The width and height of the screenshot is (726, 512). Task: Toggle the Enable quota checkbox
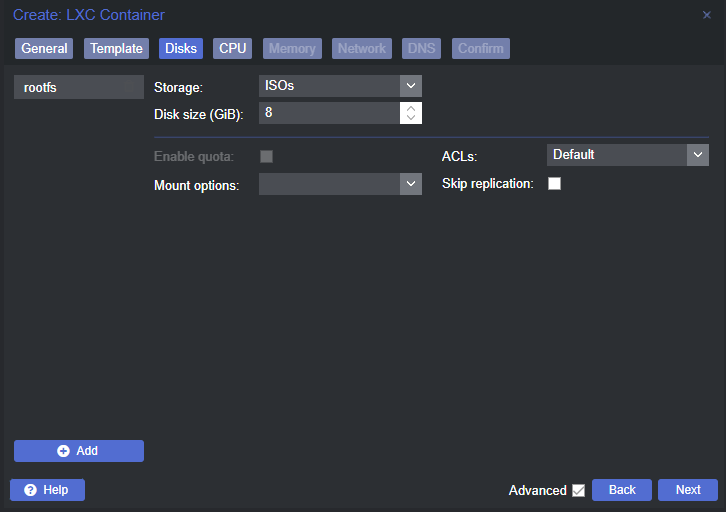coord(266,156)
